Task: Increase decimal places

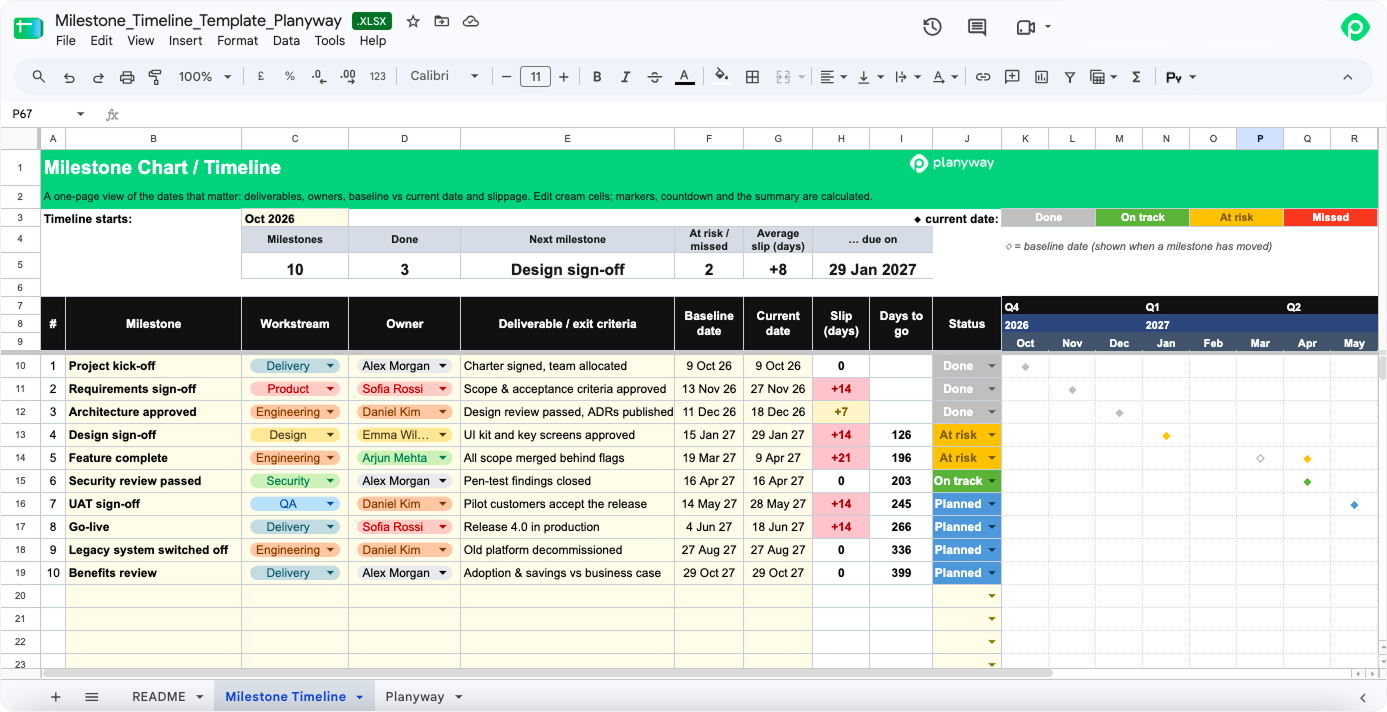Action: click(x=348, y=77)
